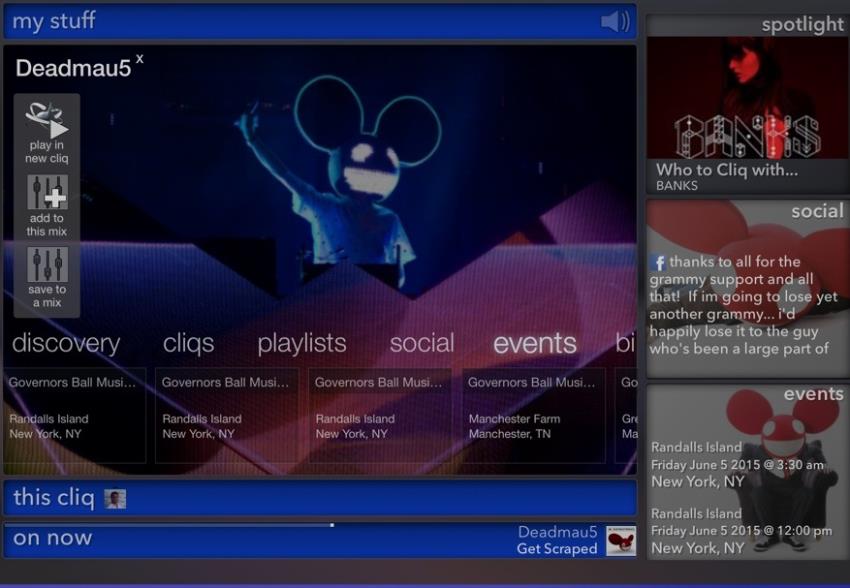Select the events tab
Screen dimensions: 850x588
click(x=535, y=343)
